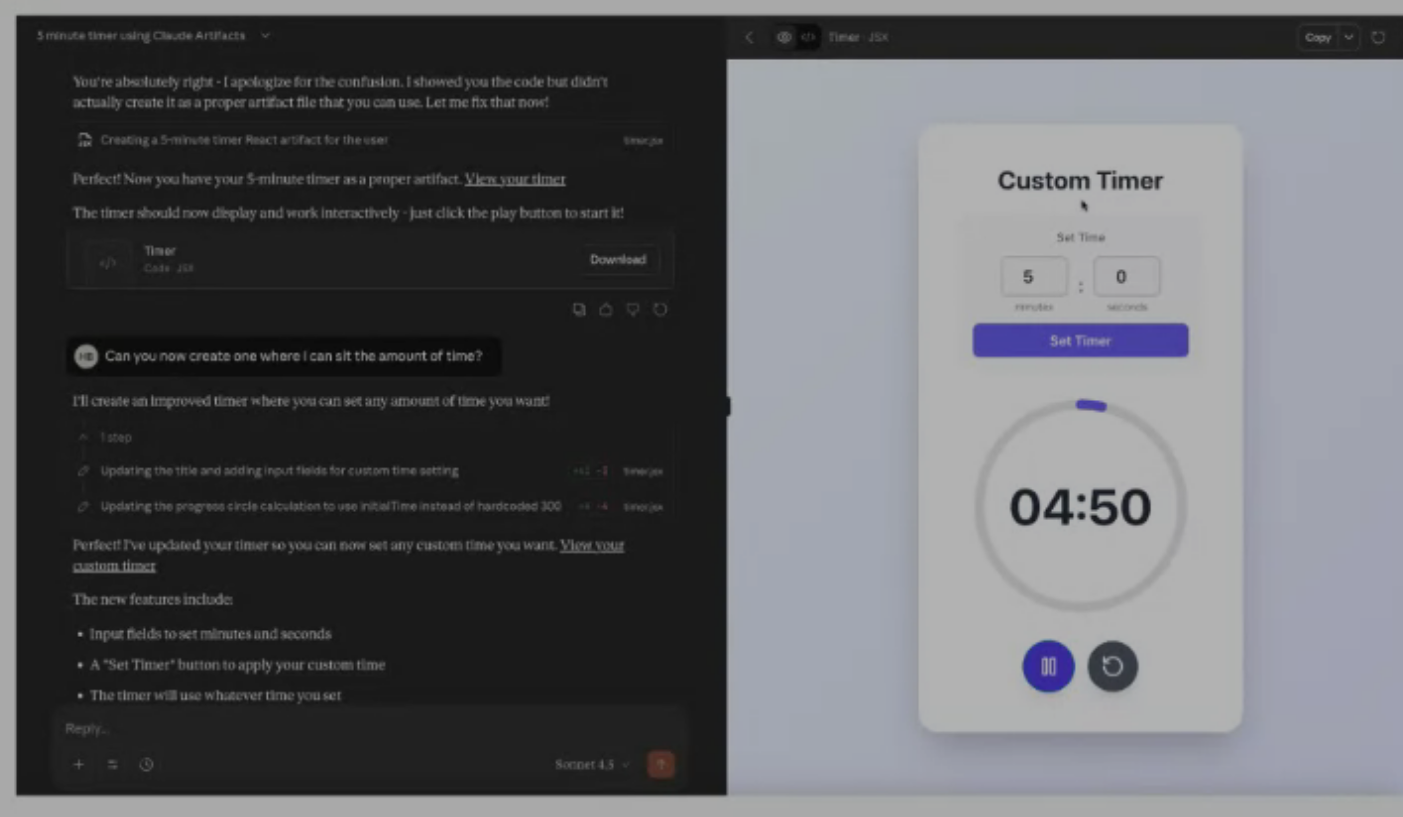Reset the timer with the circular arrow button
Image resolution: width=1403 pixels, height=817 pixels.
point(1112,666)
